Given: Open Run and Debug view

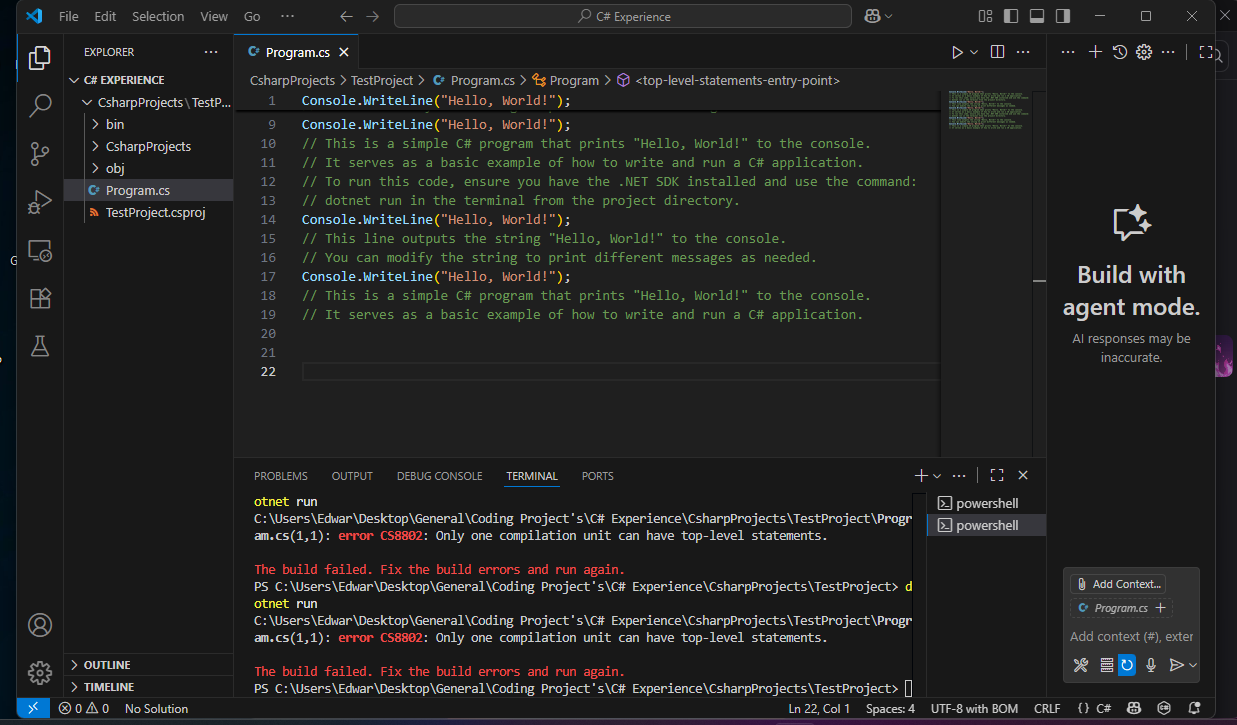Looking at the screenshot, I should point(40,202).
